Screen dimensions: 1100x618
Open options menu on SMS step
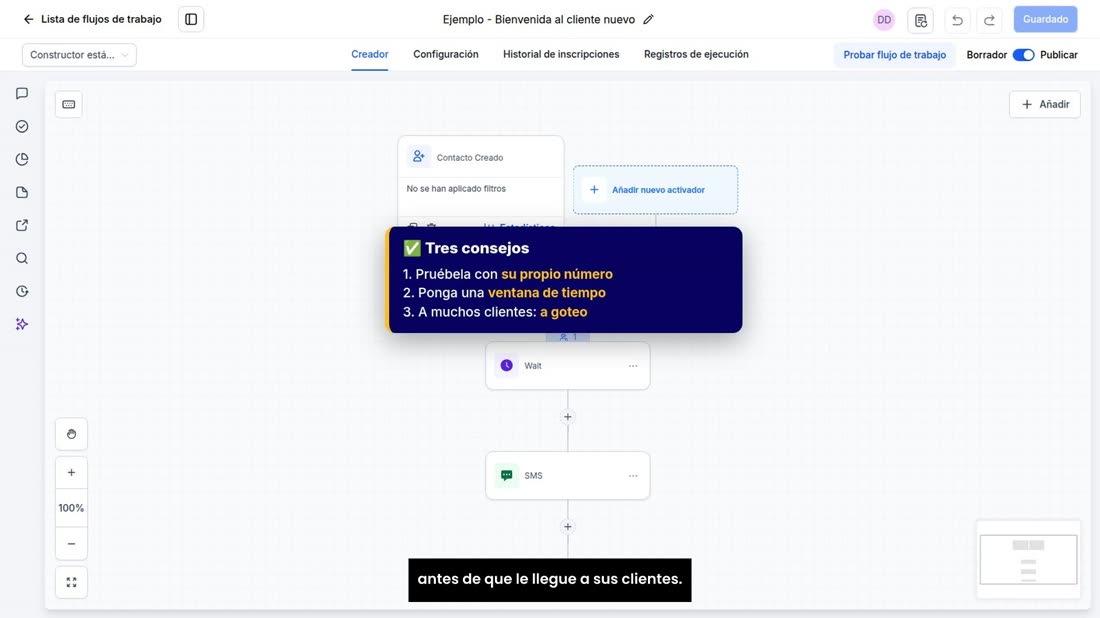point(633,476)
